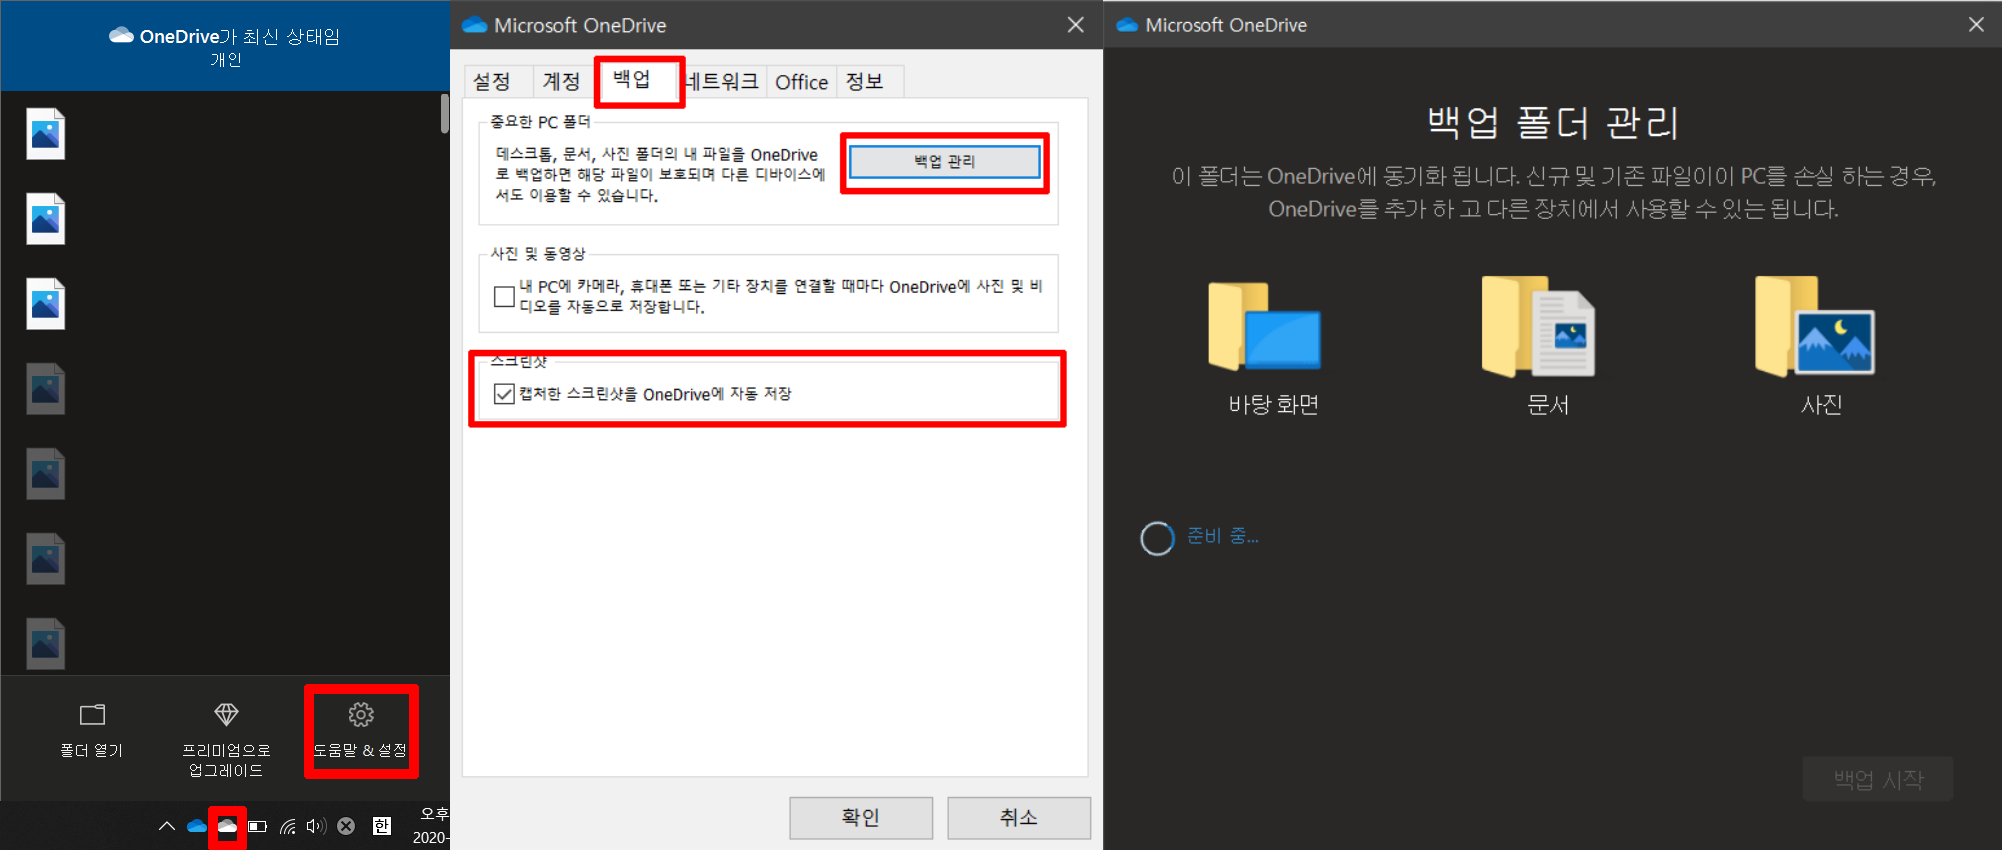
Task: Uncheck '캡처한 스크린샷을 OneDrive에 자동 저장'
Action: tap(504, 394)
